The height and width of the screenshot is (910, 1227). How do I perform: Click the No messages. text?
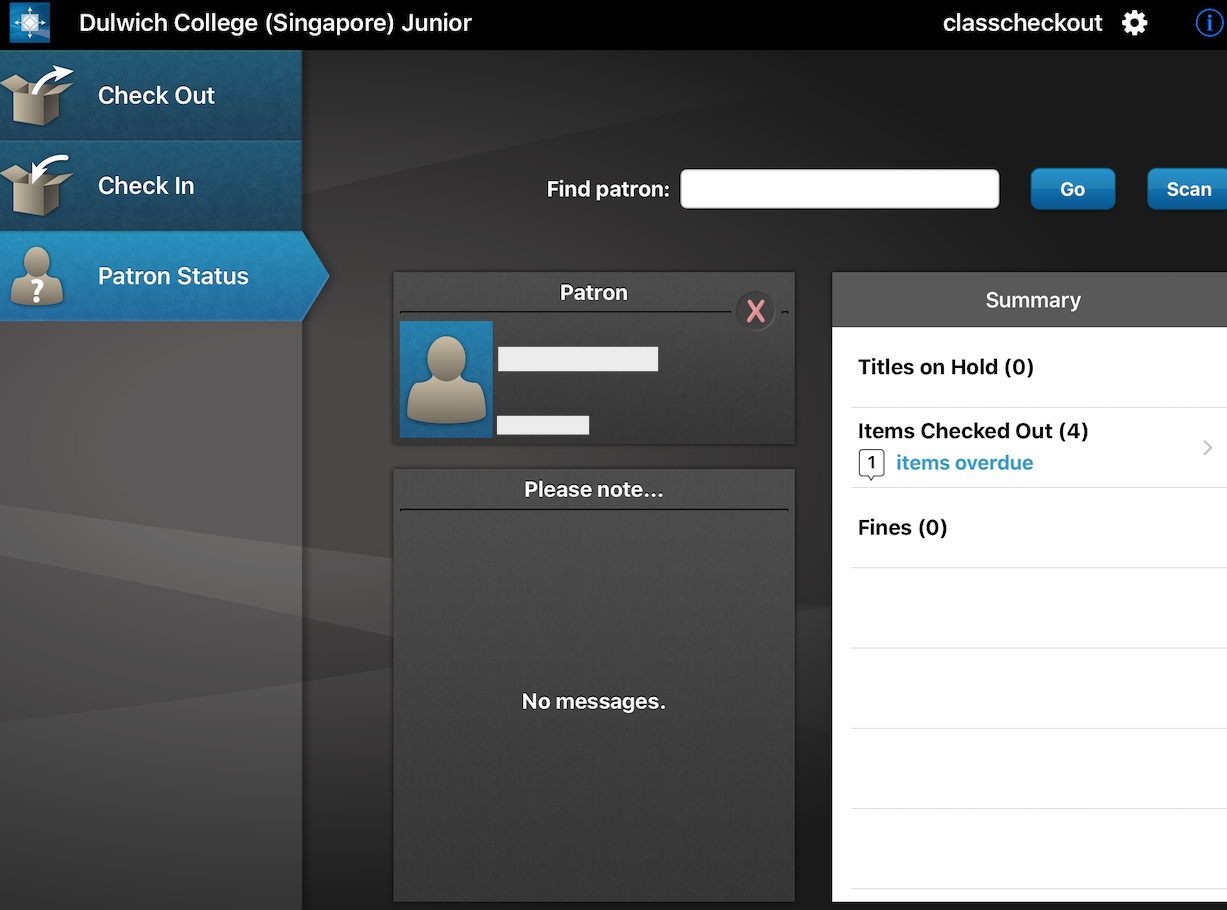click(x=594, y=702)
